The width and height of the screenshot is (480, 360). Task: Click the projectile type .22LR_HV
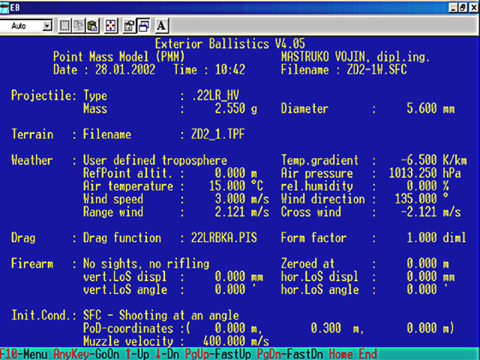click(215, 96)
